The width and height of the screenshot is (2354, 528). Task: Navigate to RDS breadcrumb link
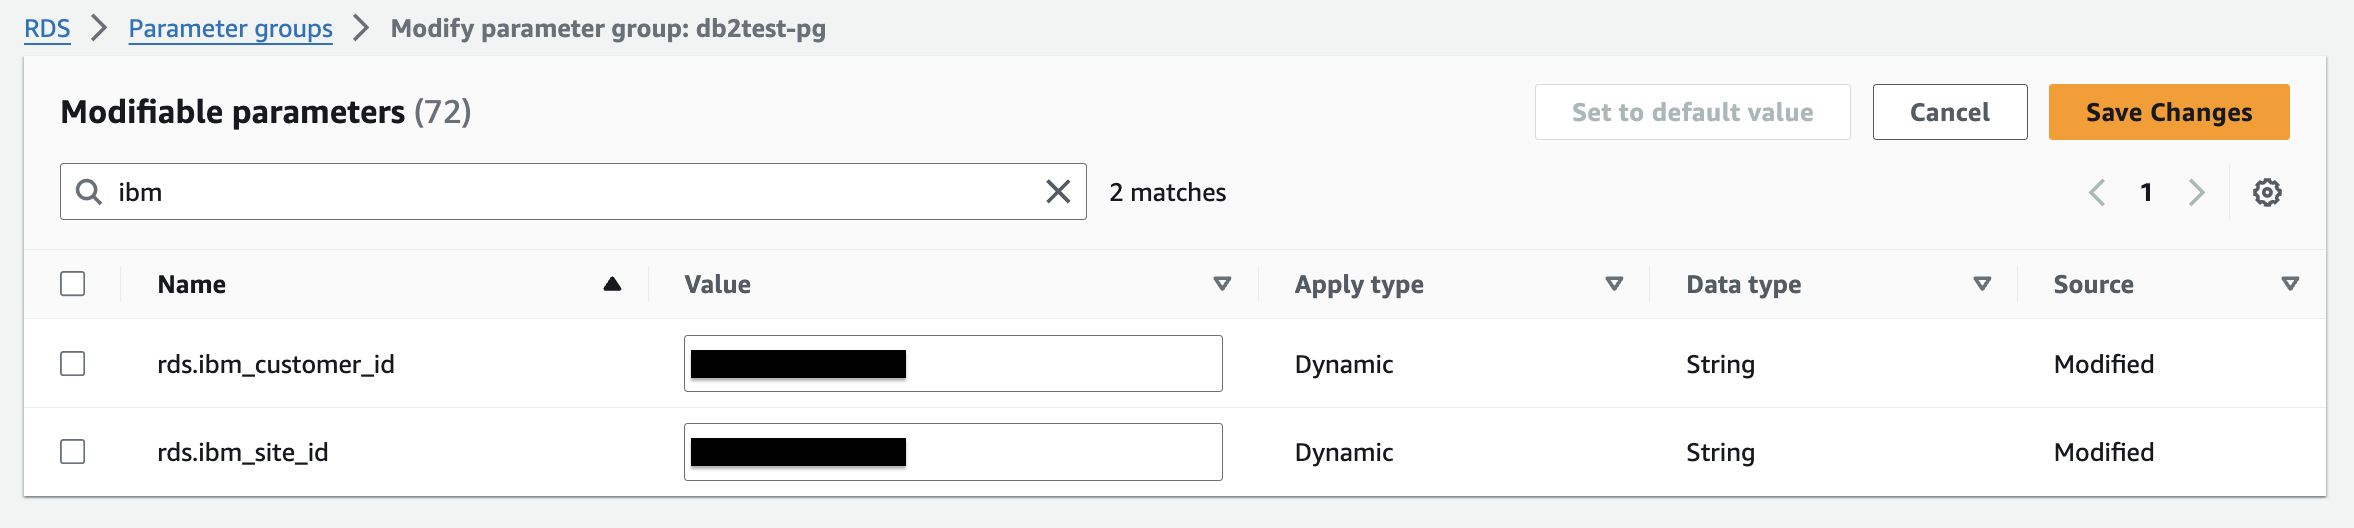tap(47, 28)
